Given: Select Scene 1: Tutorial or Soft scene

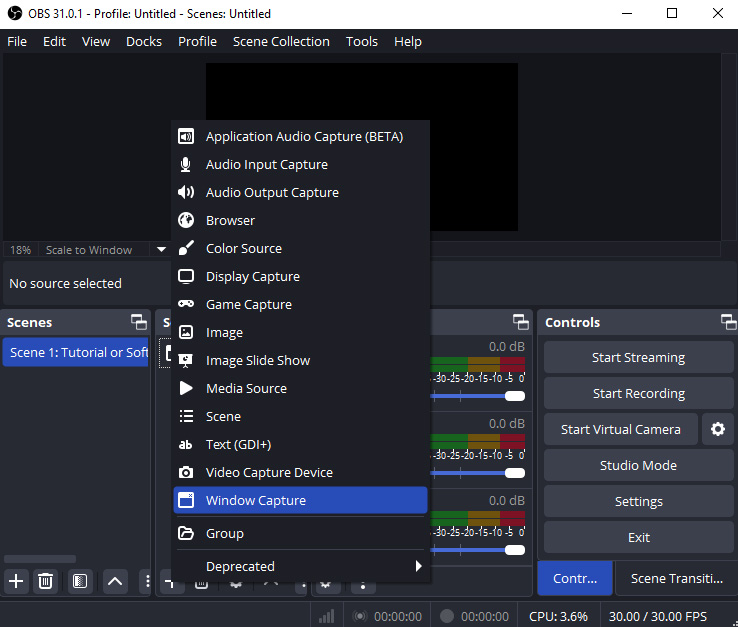Looking at the screenshot, I should [x=75, y=352].
